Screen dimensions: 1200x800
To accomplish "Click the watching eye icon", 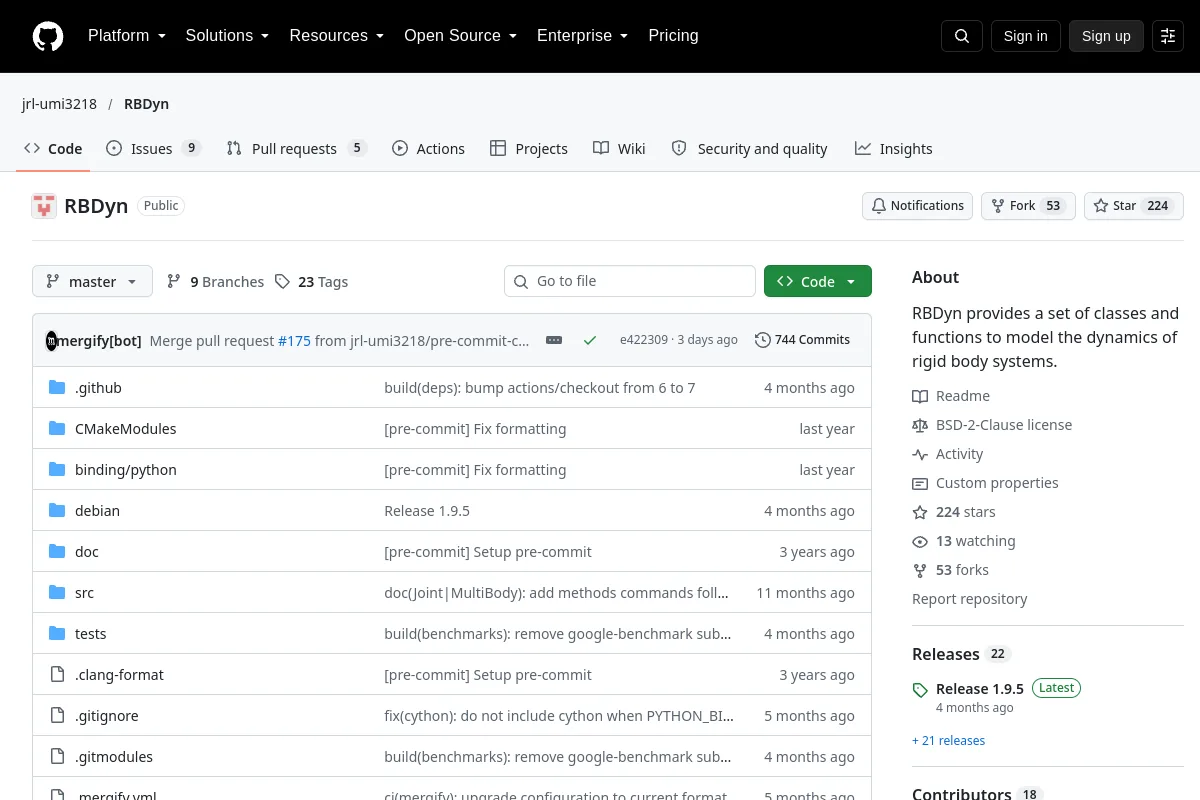I will (x=920, y=541).
